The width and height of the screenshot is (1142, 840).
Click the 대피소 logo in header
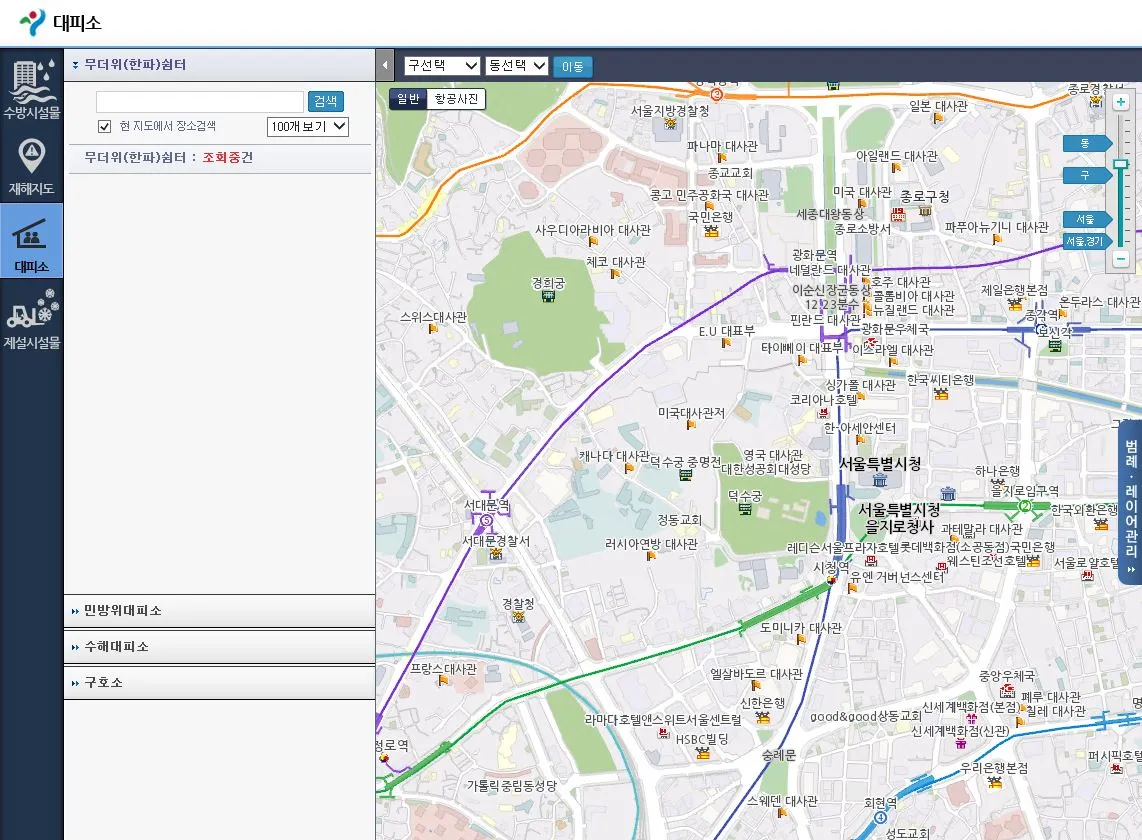60,23
